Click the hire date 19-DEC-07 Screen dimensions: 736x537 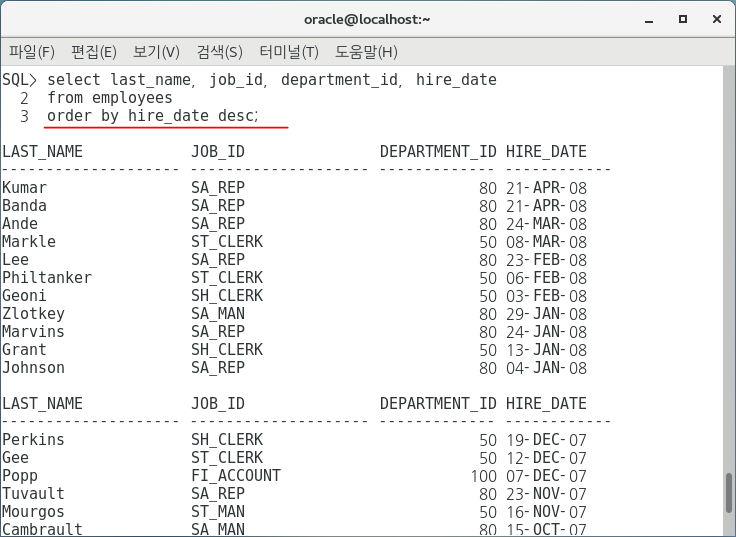click(x=546, y=440)
